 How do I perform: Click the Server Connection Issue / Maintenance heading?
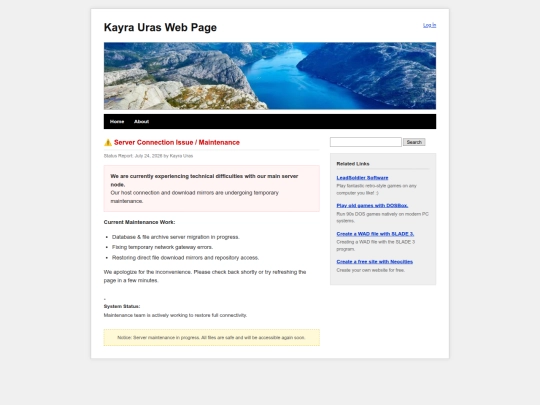click(x=177, y=142)
